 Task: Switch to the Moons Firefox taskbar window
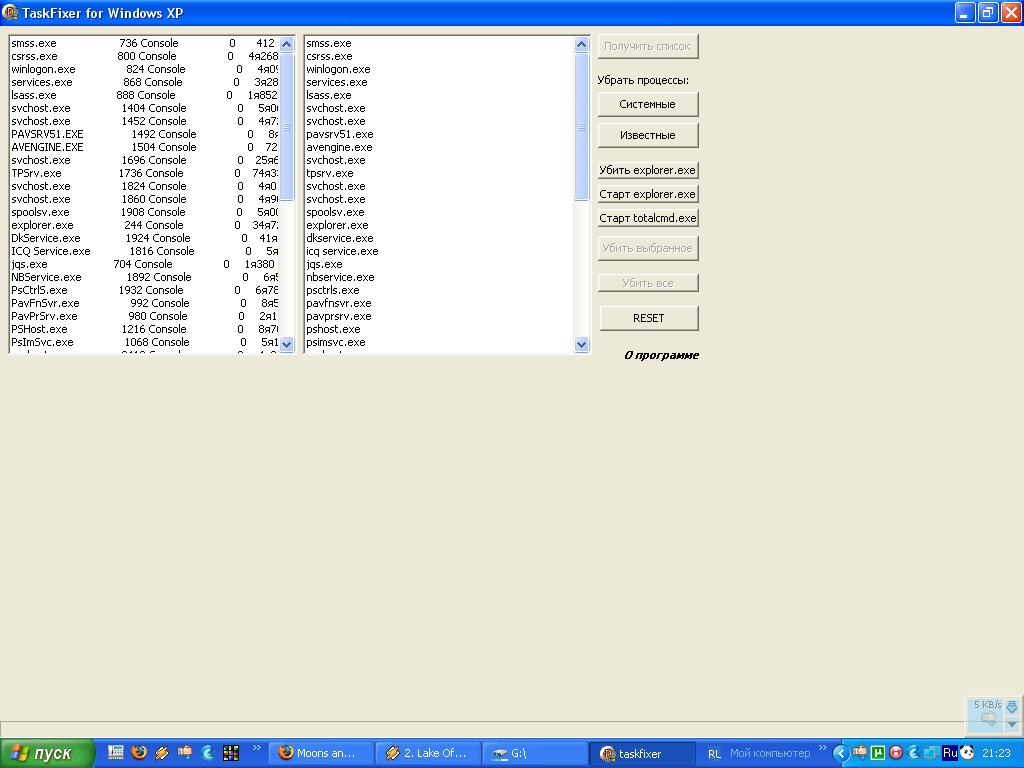(320, 753)
